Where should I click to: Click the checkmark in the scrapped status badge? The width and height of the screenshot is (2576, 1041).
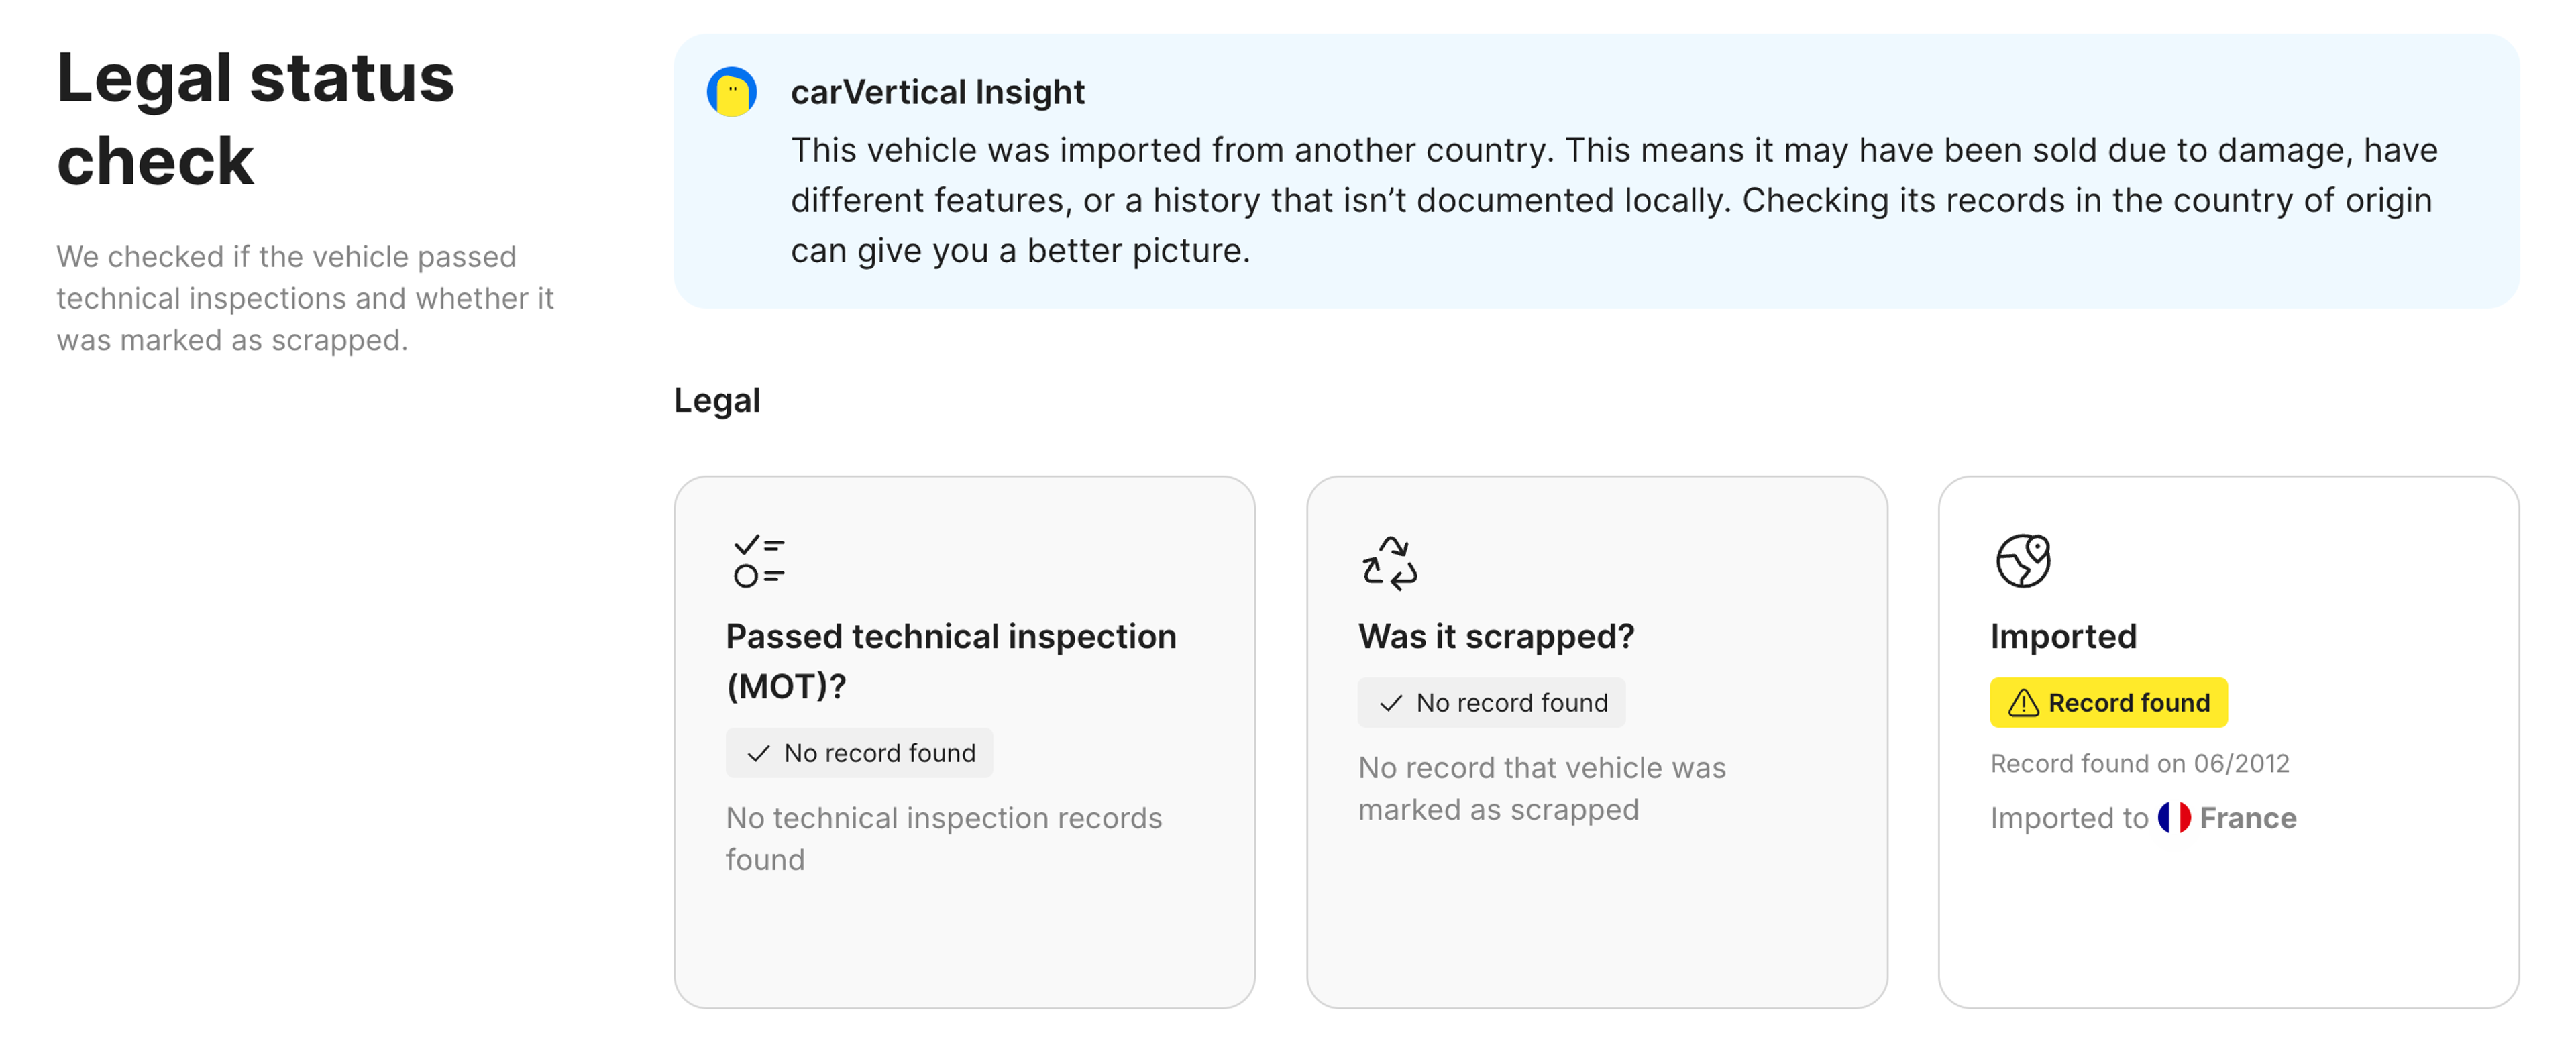tap(1390, 703)
